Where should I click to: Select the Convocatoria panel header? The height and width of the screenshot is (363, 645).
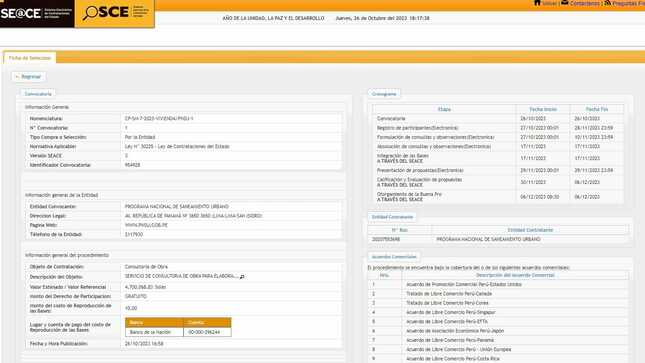point(38,94)
